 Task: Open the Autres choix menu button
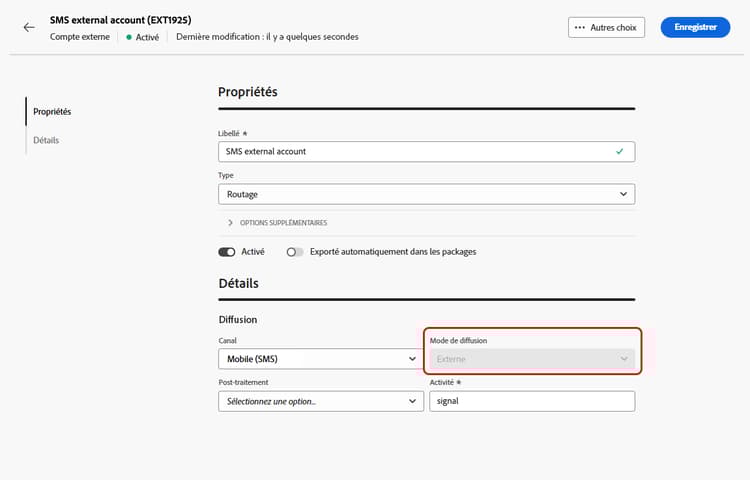pyautogui.click(x=606, y=27)
